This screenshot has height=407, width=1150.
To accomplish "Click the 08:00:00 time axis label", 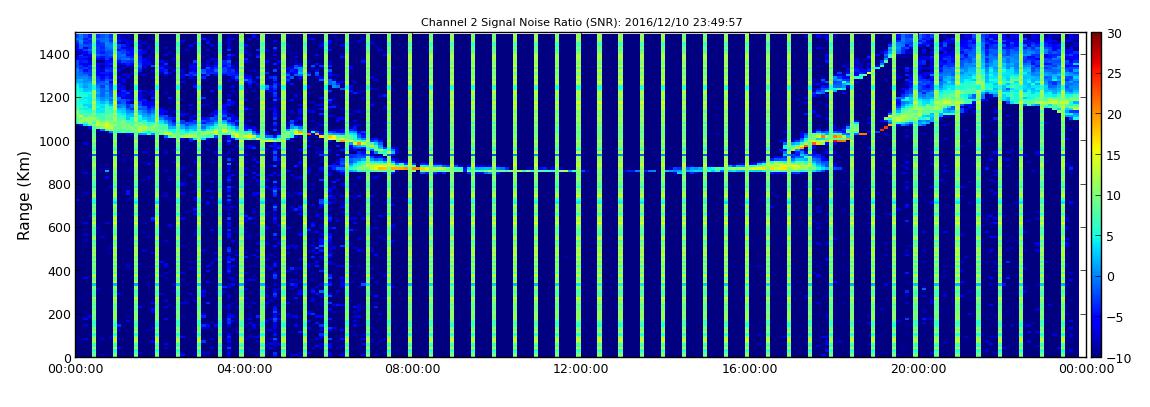I will [411, 370].
